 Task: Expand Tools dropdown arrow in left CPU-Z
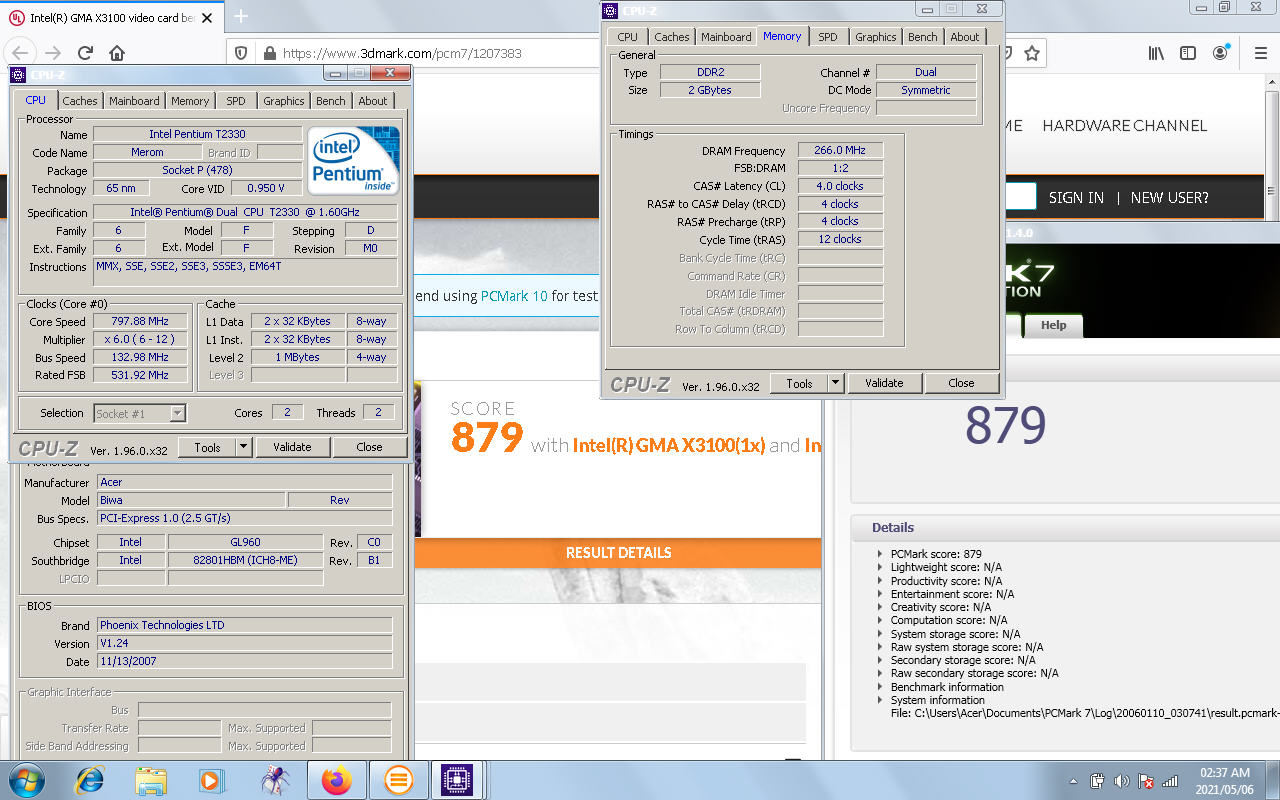(x=245, y=447)
